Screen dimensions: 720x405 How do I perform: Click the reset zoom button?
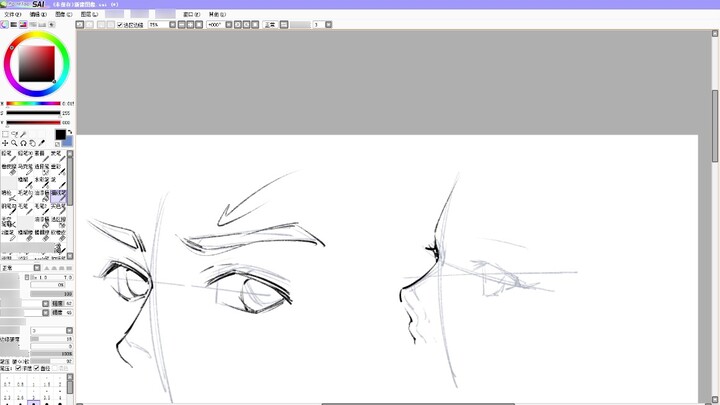point(199,24)
